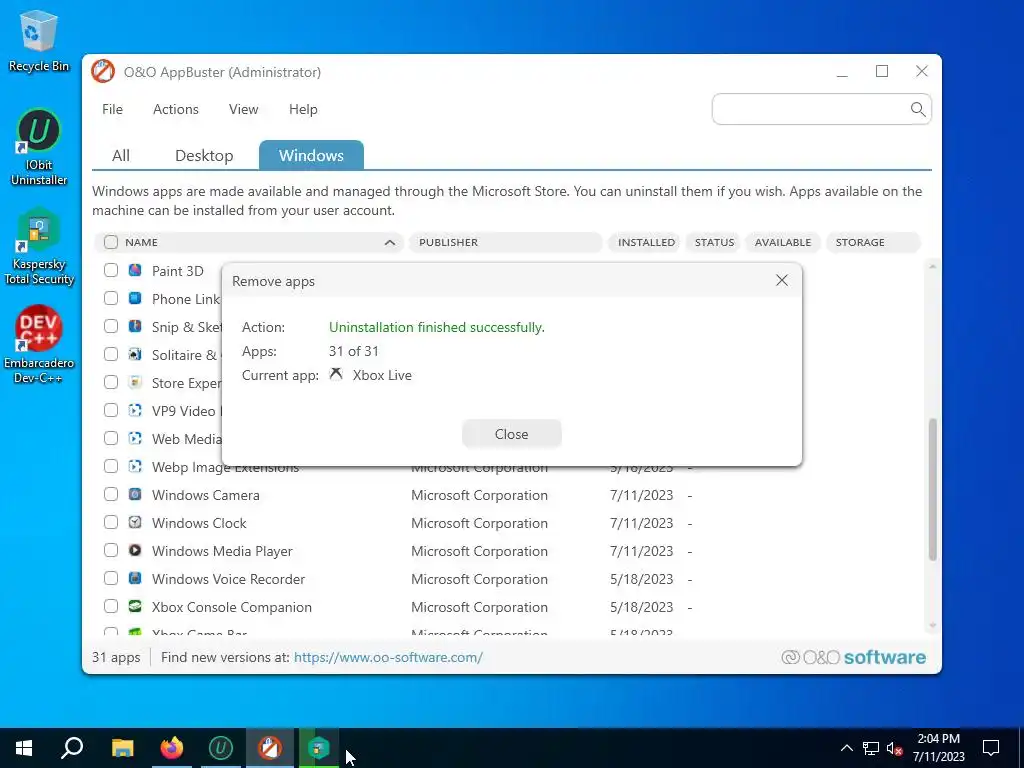Click the O&O AppBuster taskbar icon

tap(270, 748)
